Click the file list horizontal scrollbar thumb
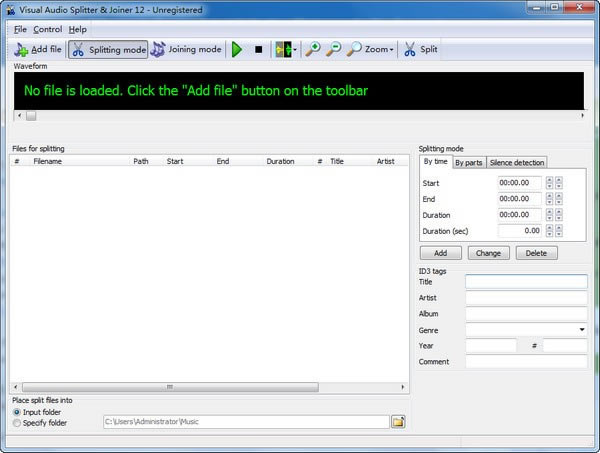Viewport: 600px width, 453px height. [x=170, y=387]
